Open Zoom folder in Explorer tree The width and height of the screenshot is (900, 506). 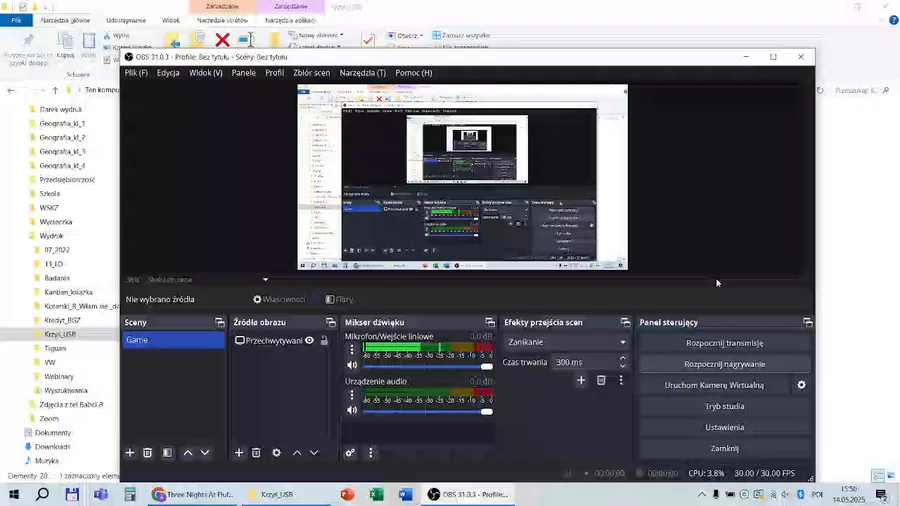coord(49,419)
